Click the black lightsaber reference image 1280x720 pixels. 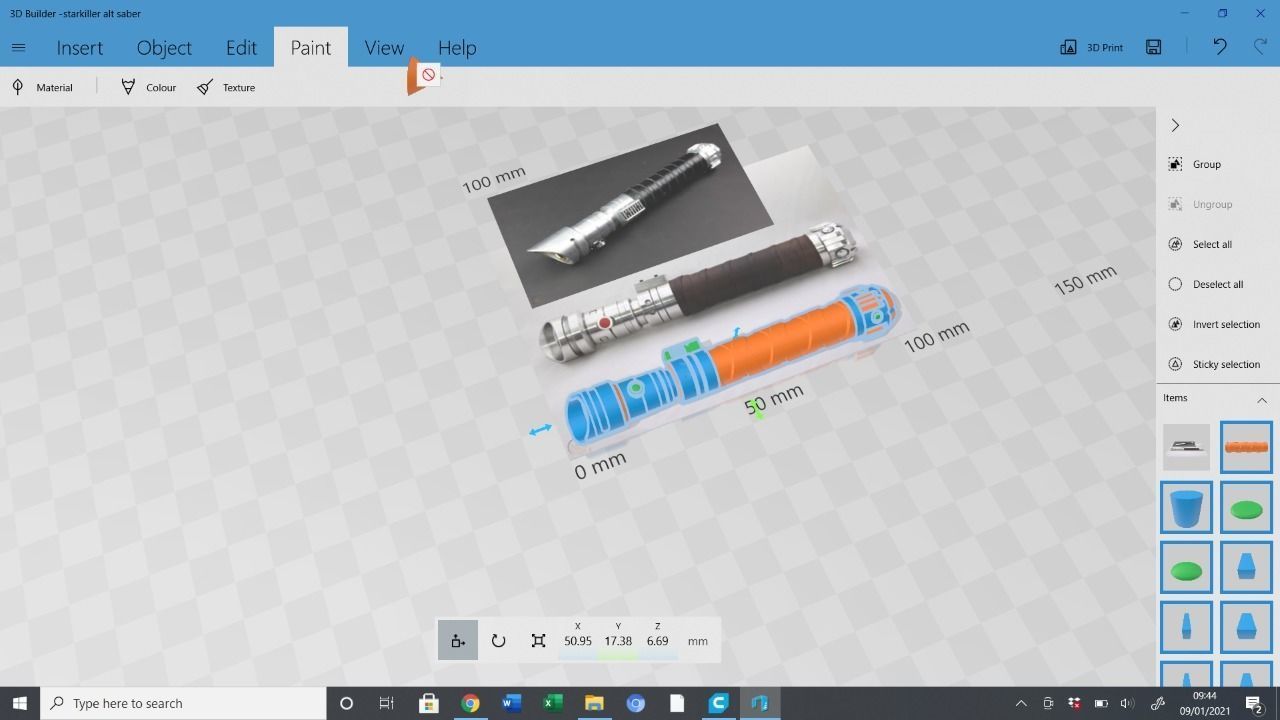[x=630, y=213]
